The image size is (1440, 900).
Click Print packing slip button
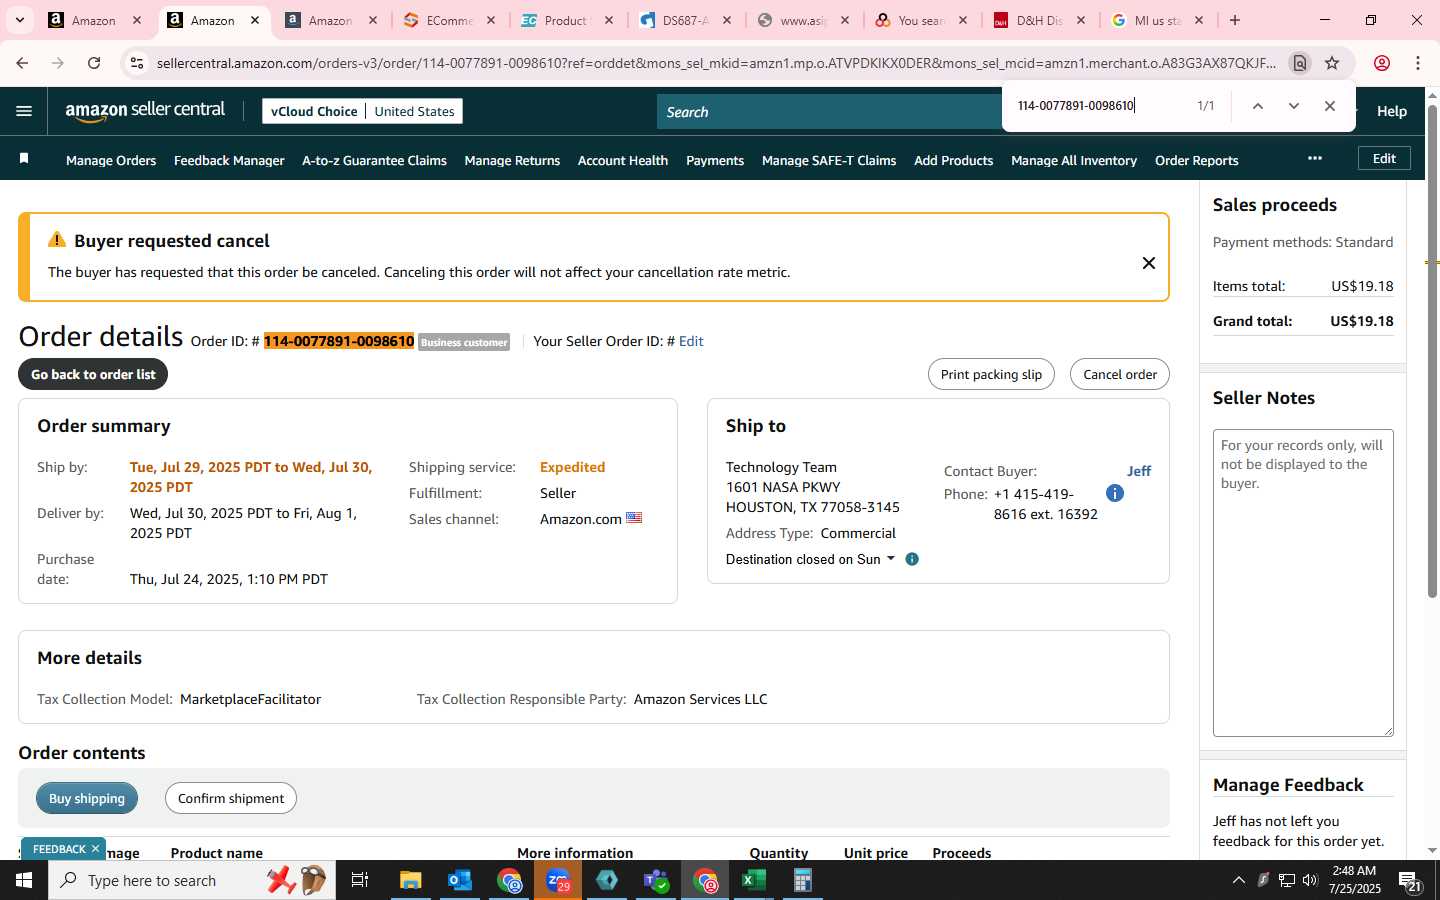coord(991,374)
